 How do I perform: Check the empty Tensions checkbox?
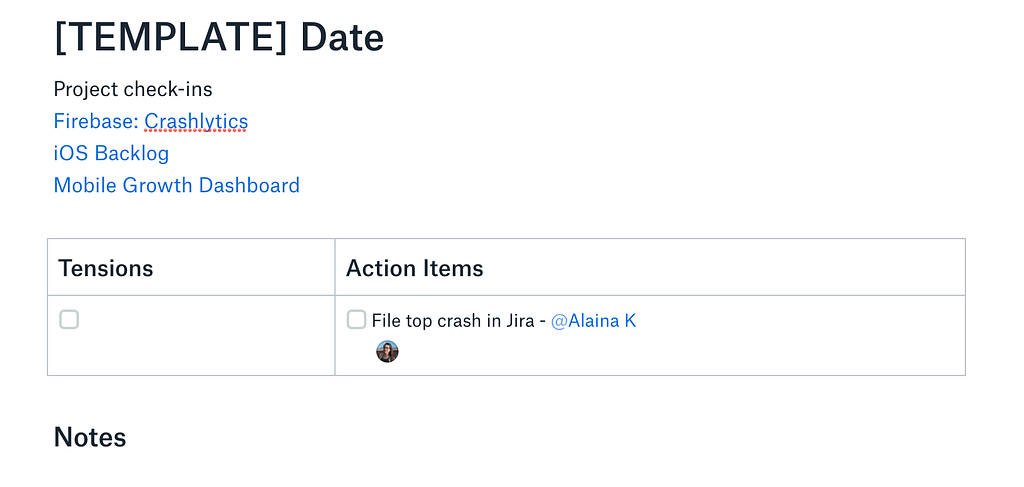coord(69,320)
